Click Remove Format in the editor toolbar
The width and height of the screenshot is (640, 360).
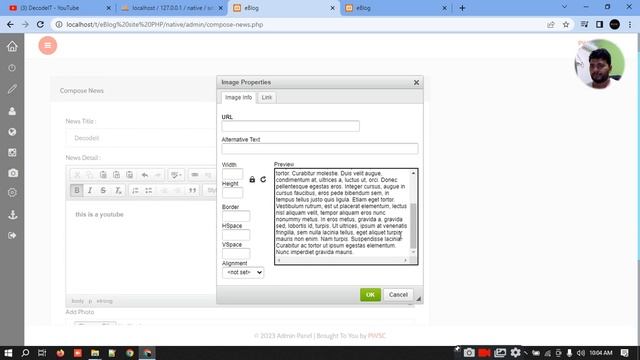(x=118, y=190)
